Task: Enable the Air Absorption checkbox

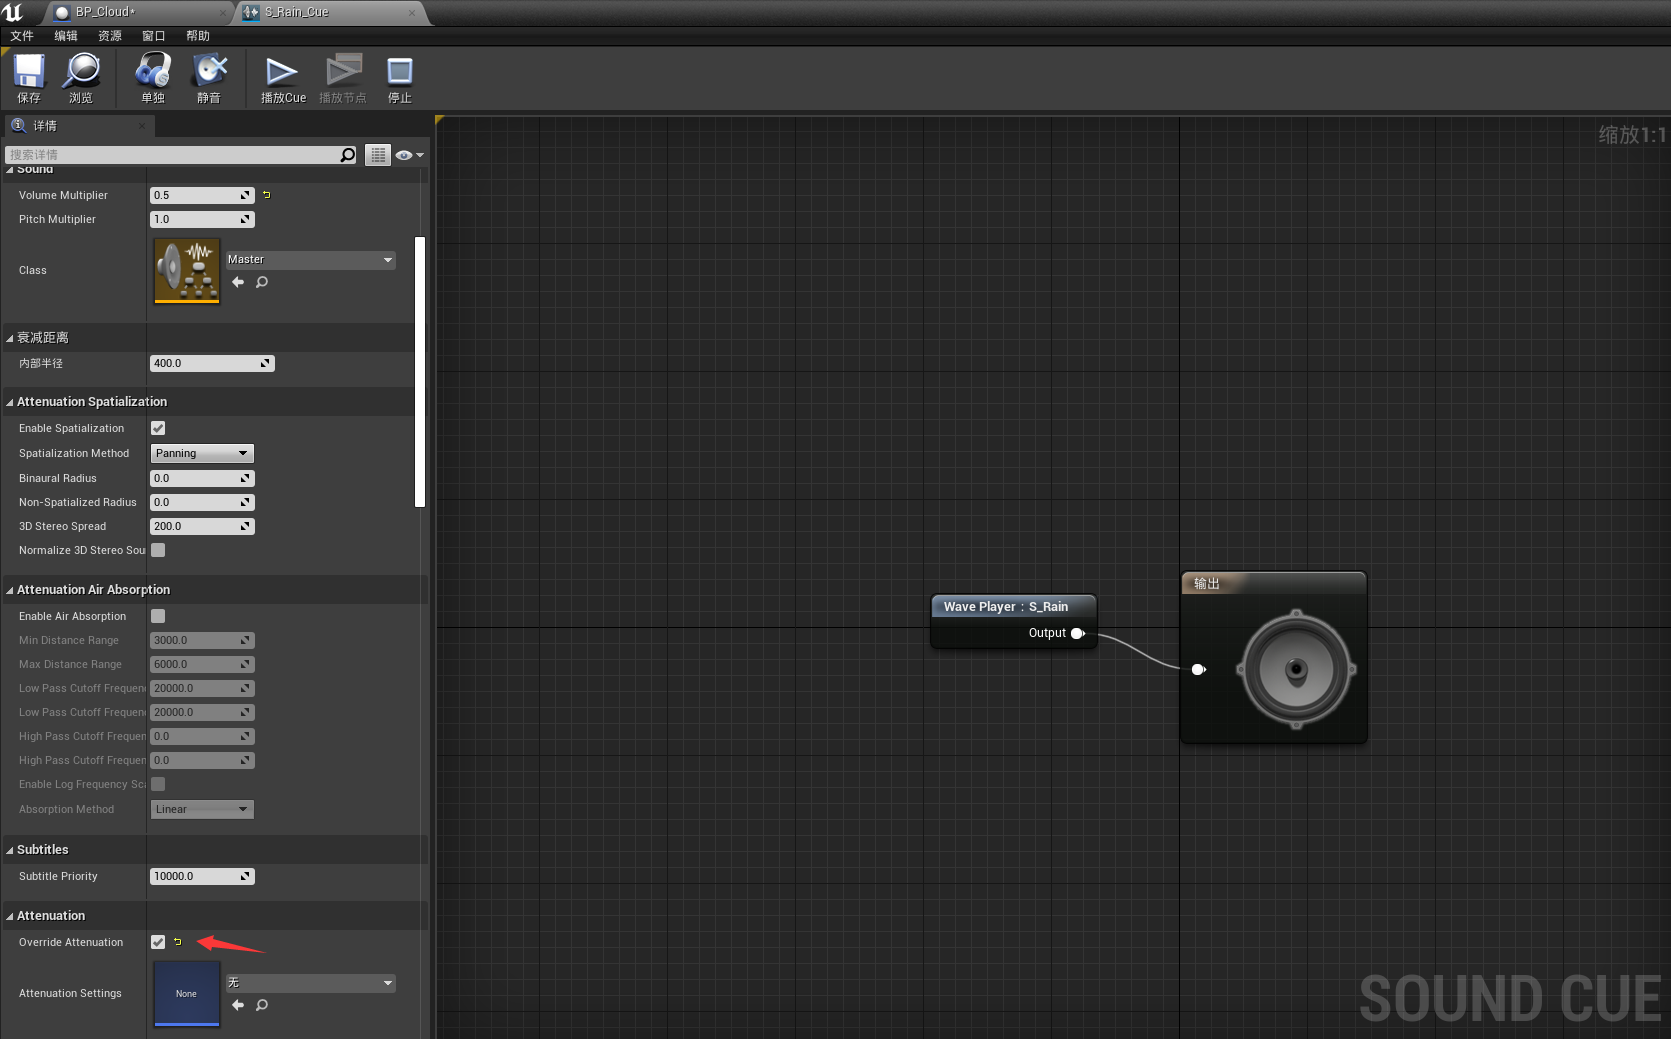Action: [x=158, y=616]
